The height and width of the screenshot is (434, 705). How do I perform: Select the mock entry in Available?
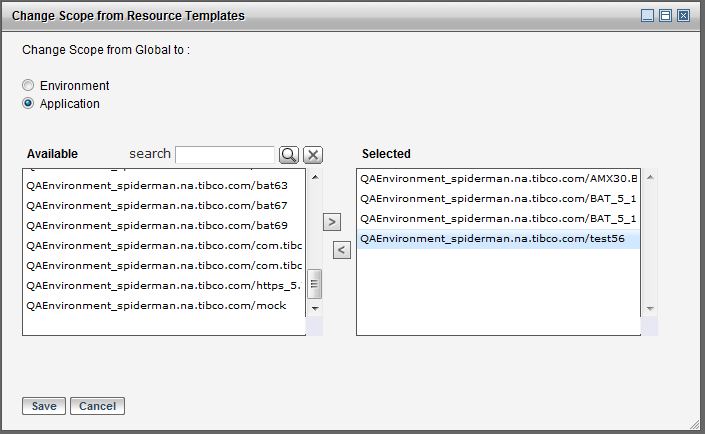(156, 305)
